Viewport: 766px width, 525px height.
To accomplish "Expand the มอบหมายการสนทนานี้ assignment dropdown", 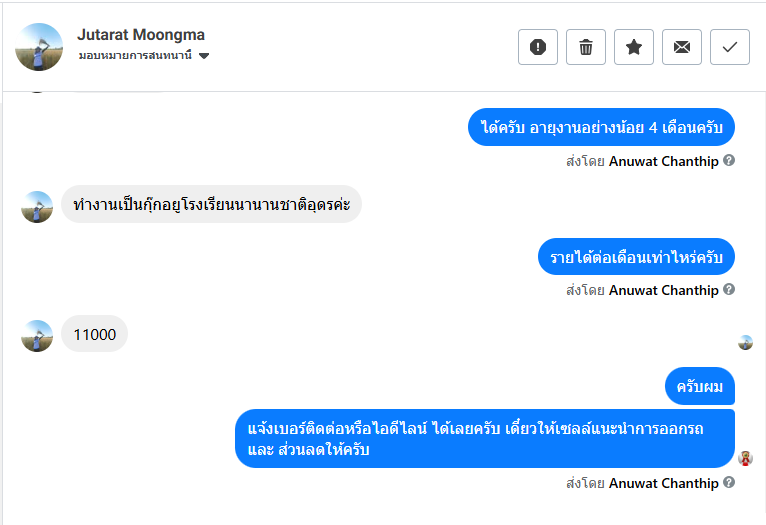I will click(204, 56).
